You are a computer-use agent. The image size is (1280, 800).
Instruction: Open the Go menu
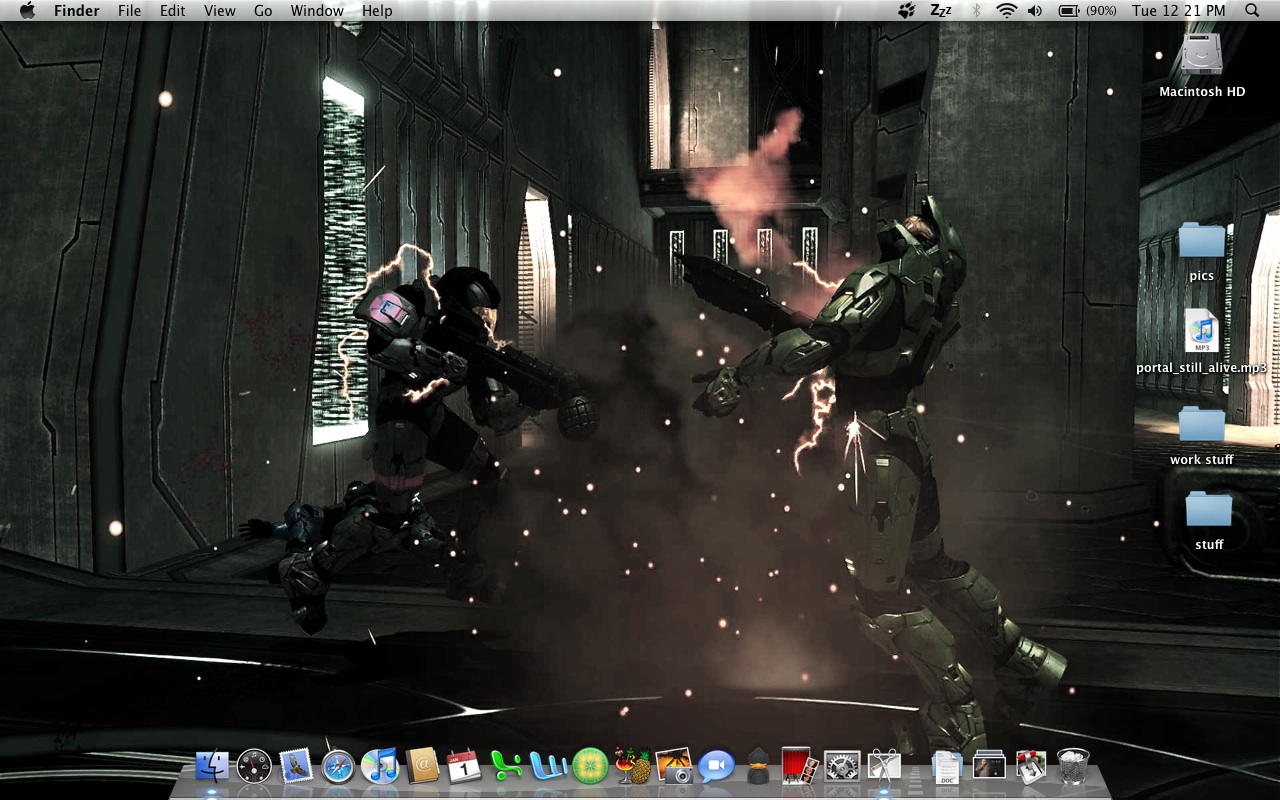263,10
